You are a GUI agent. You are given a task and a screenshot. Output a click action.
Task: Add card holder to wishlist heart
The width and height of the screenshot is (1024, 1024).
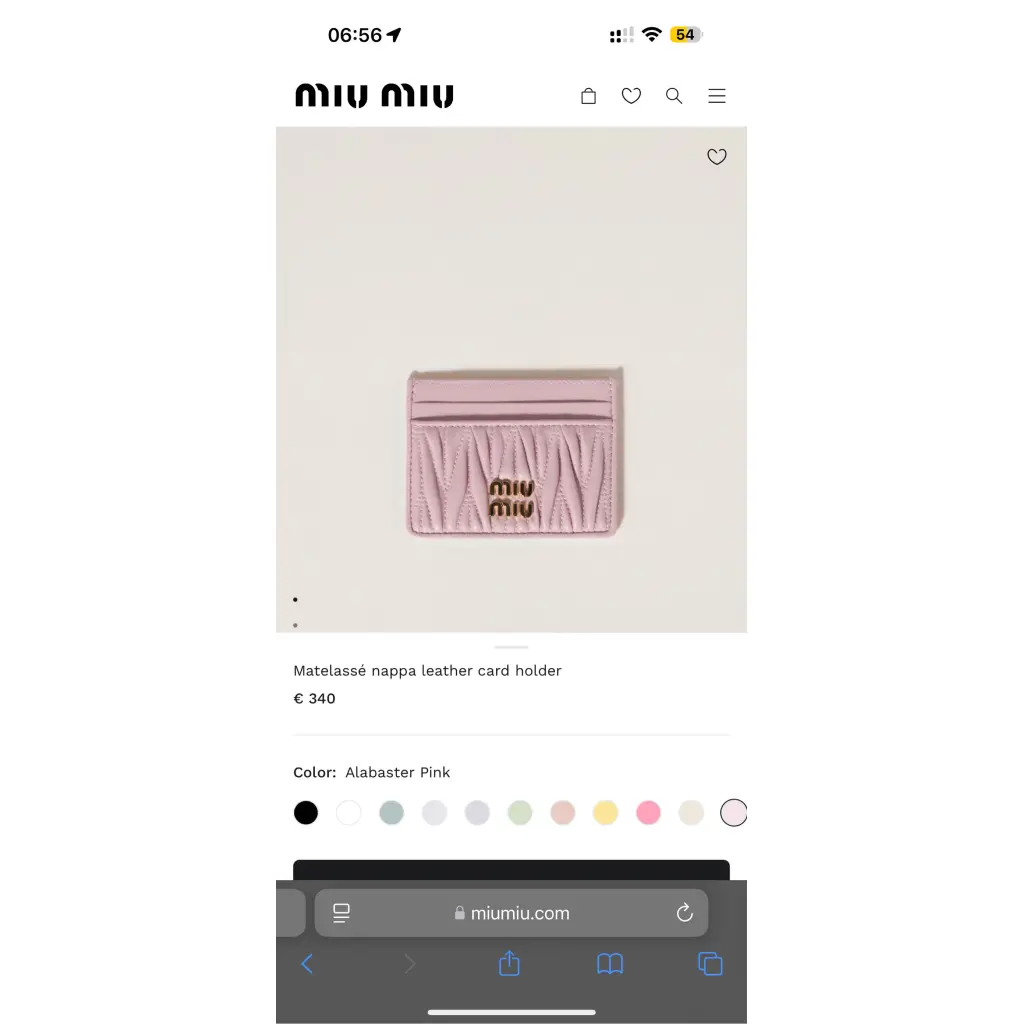click(x=716, y=157)
